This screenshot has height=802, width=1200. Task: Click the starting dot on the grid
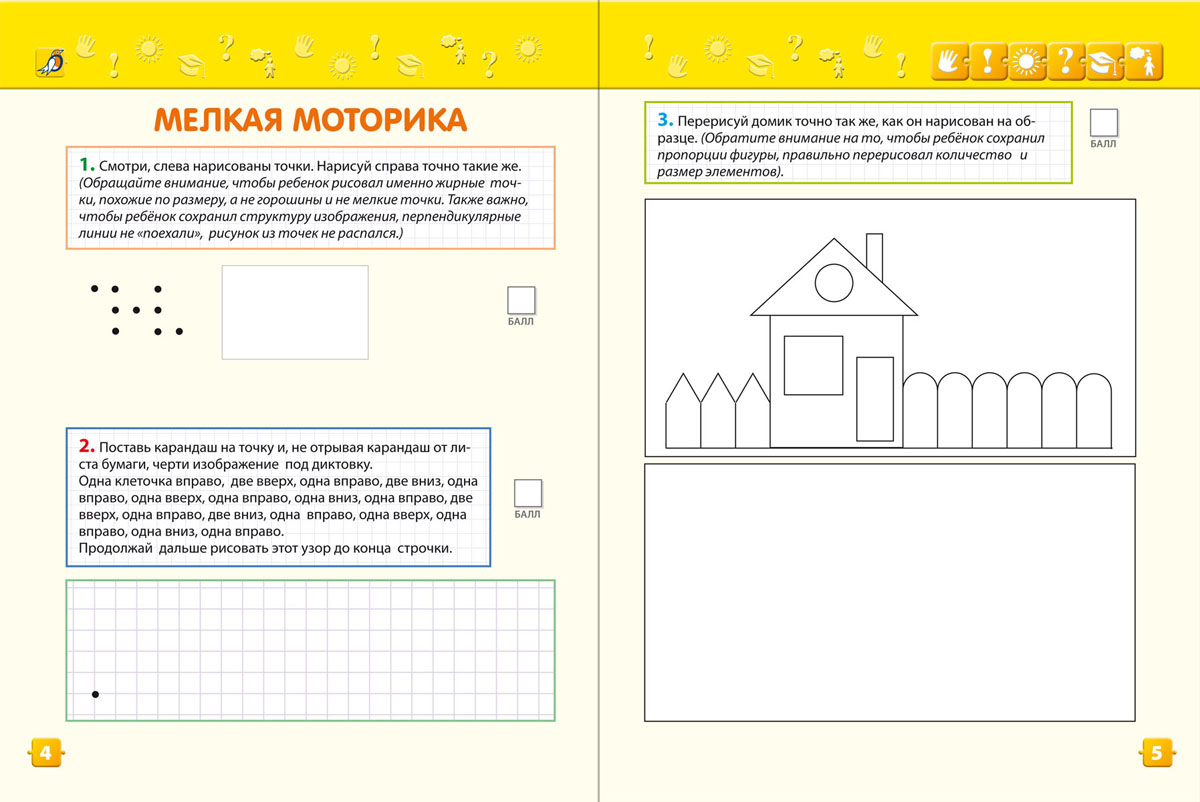point(95,694)
